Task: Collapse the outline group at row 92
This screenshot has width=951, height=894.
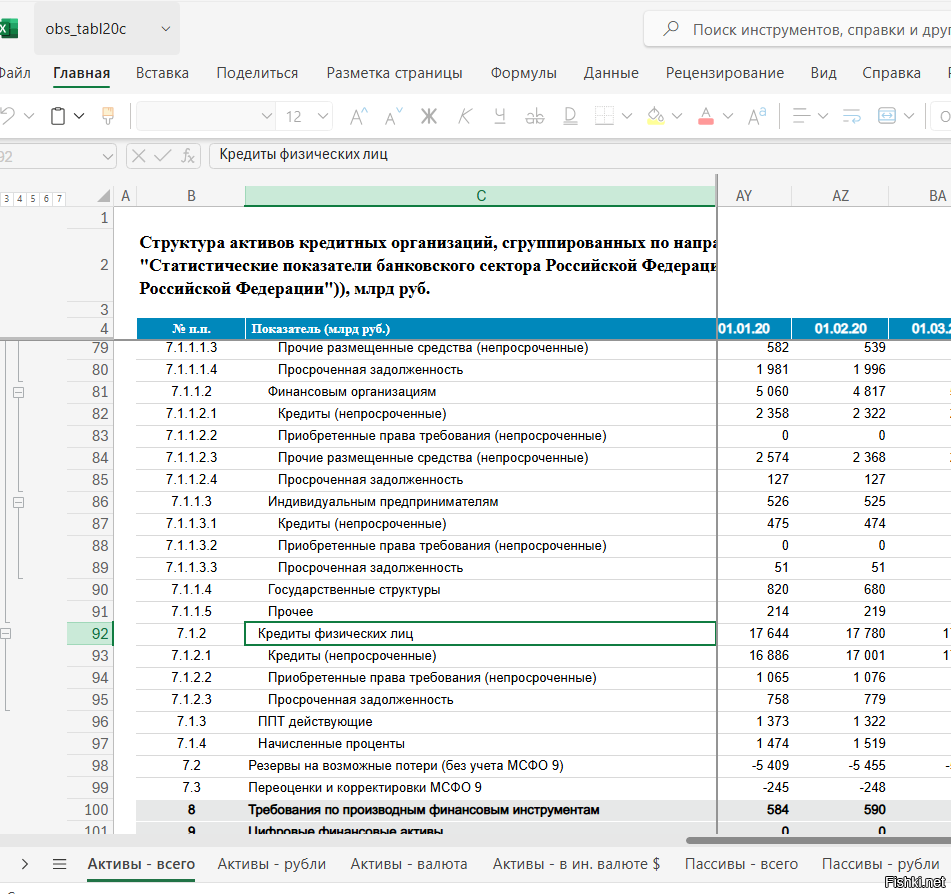Action: click(6, 634)
